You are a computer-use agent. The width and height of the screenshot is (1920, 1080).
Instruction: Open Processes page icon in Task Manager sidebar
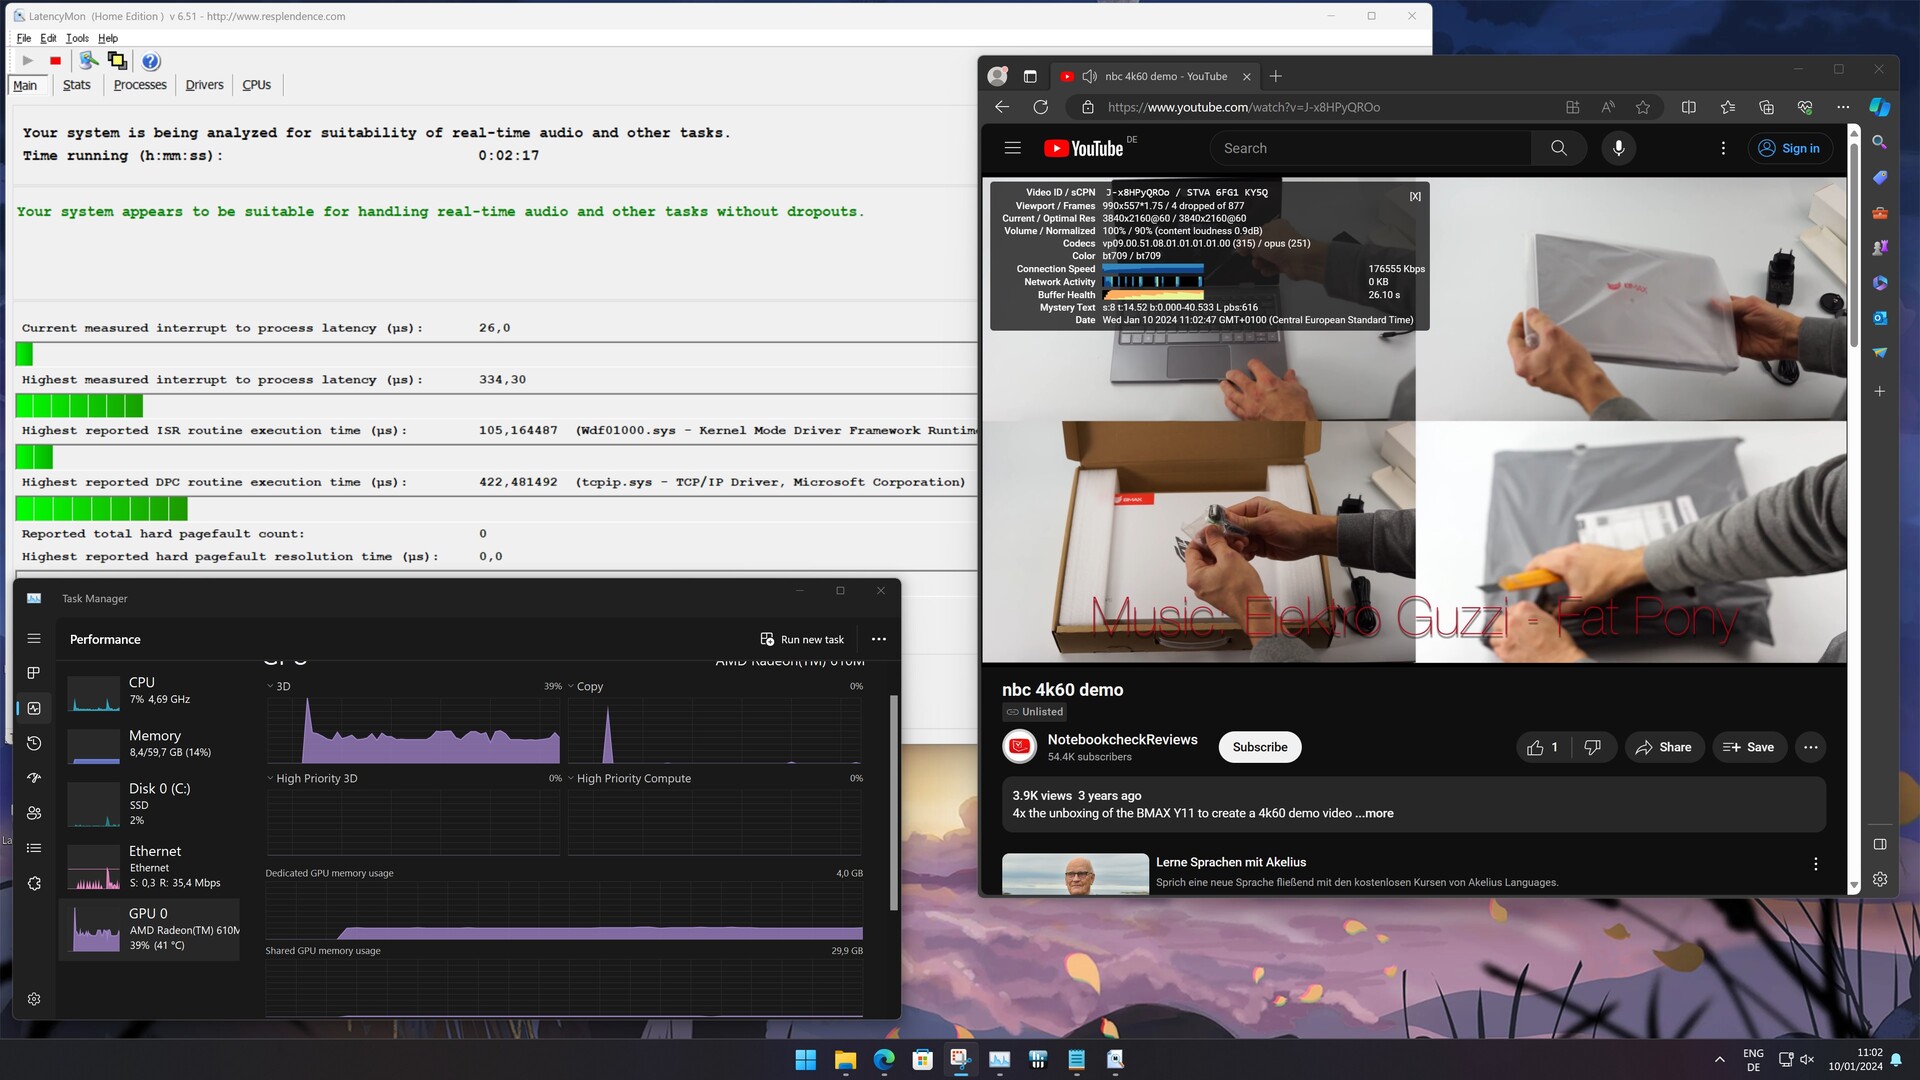(x=34, y=673)
